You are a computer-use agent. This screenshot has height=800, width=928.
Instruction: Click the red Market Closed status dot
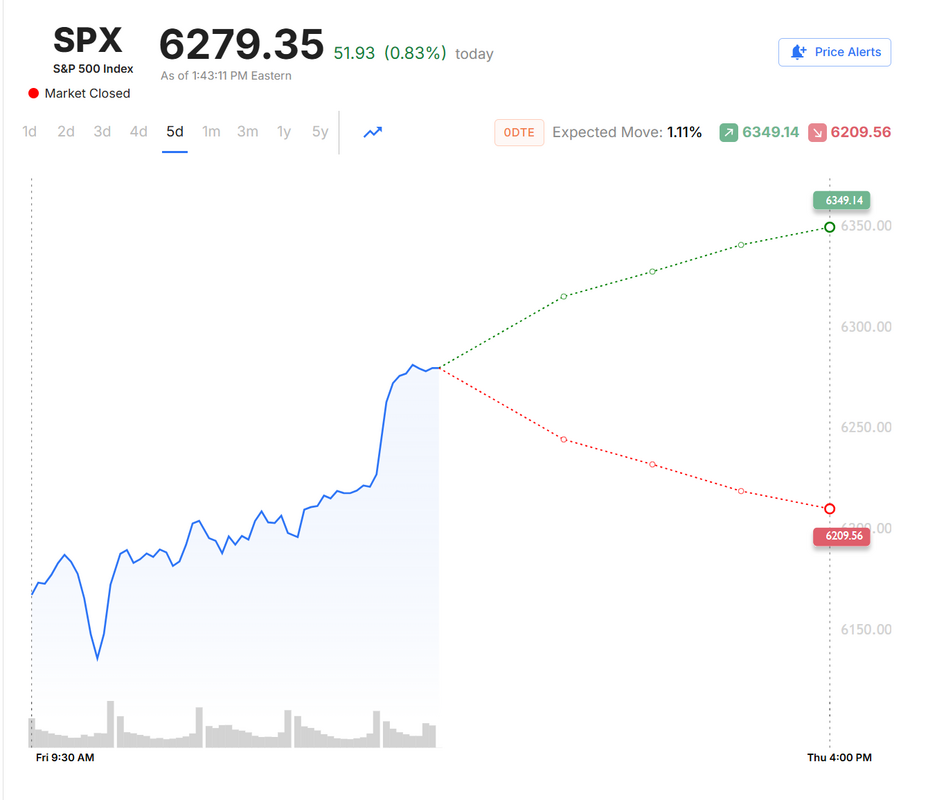tap(34, 93)
